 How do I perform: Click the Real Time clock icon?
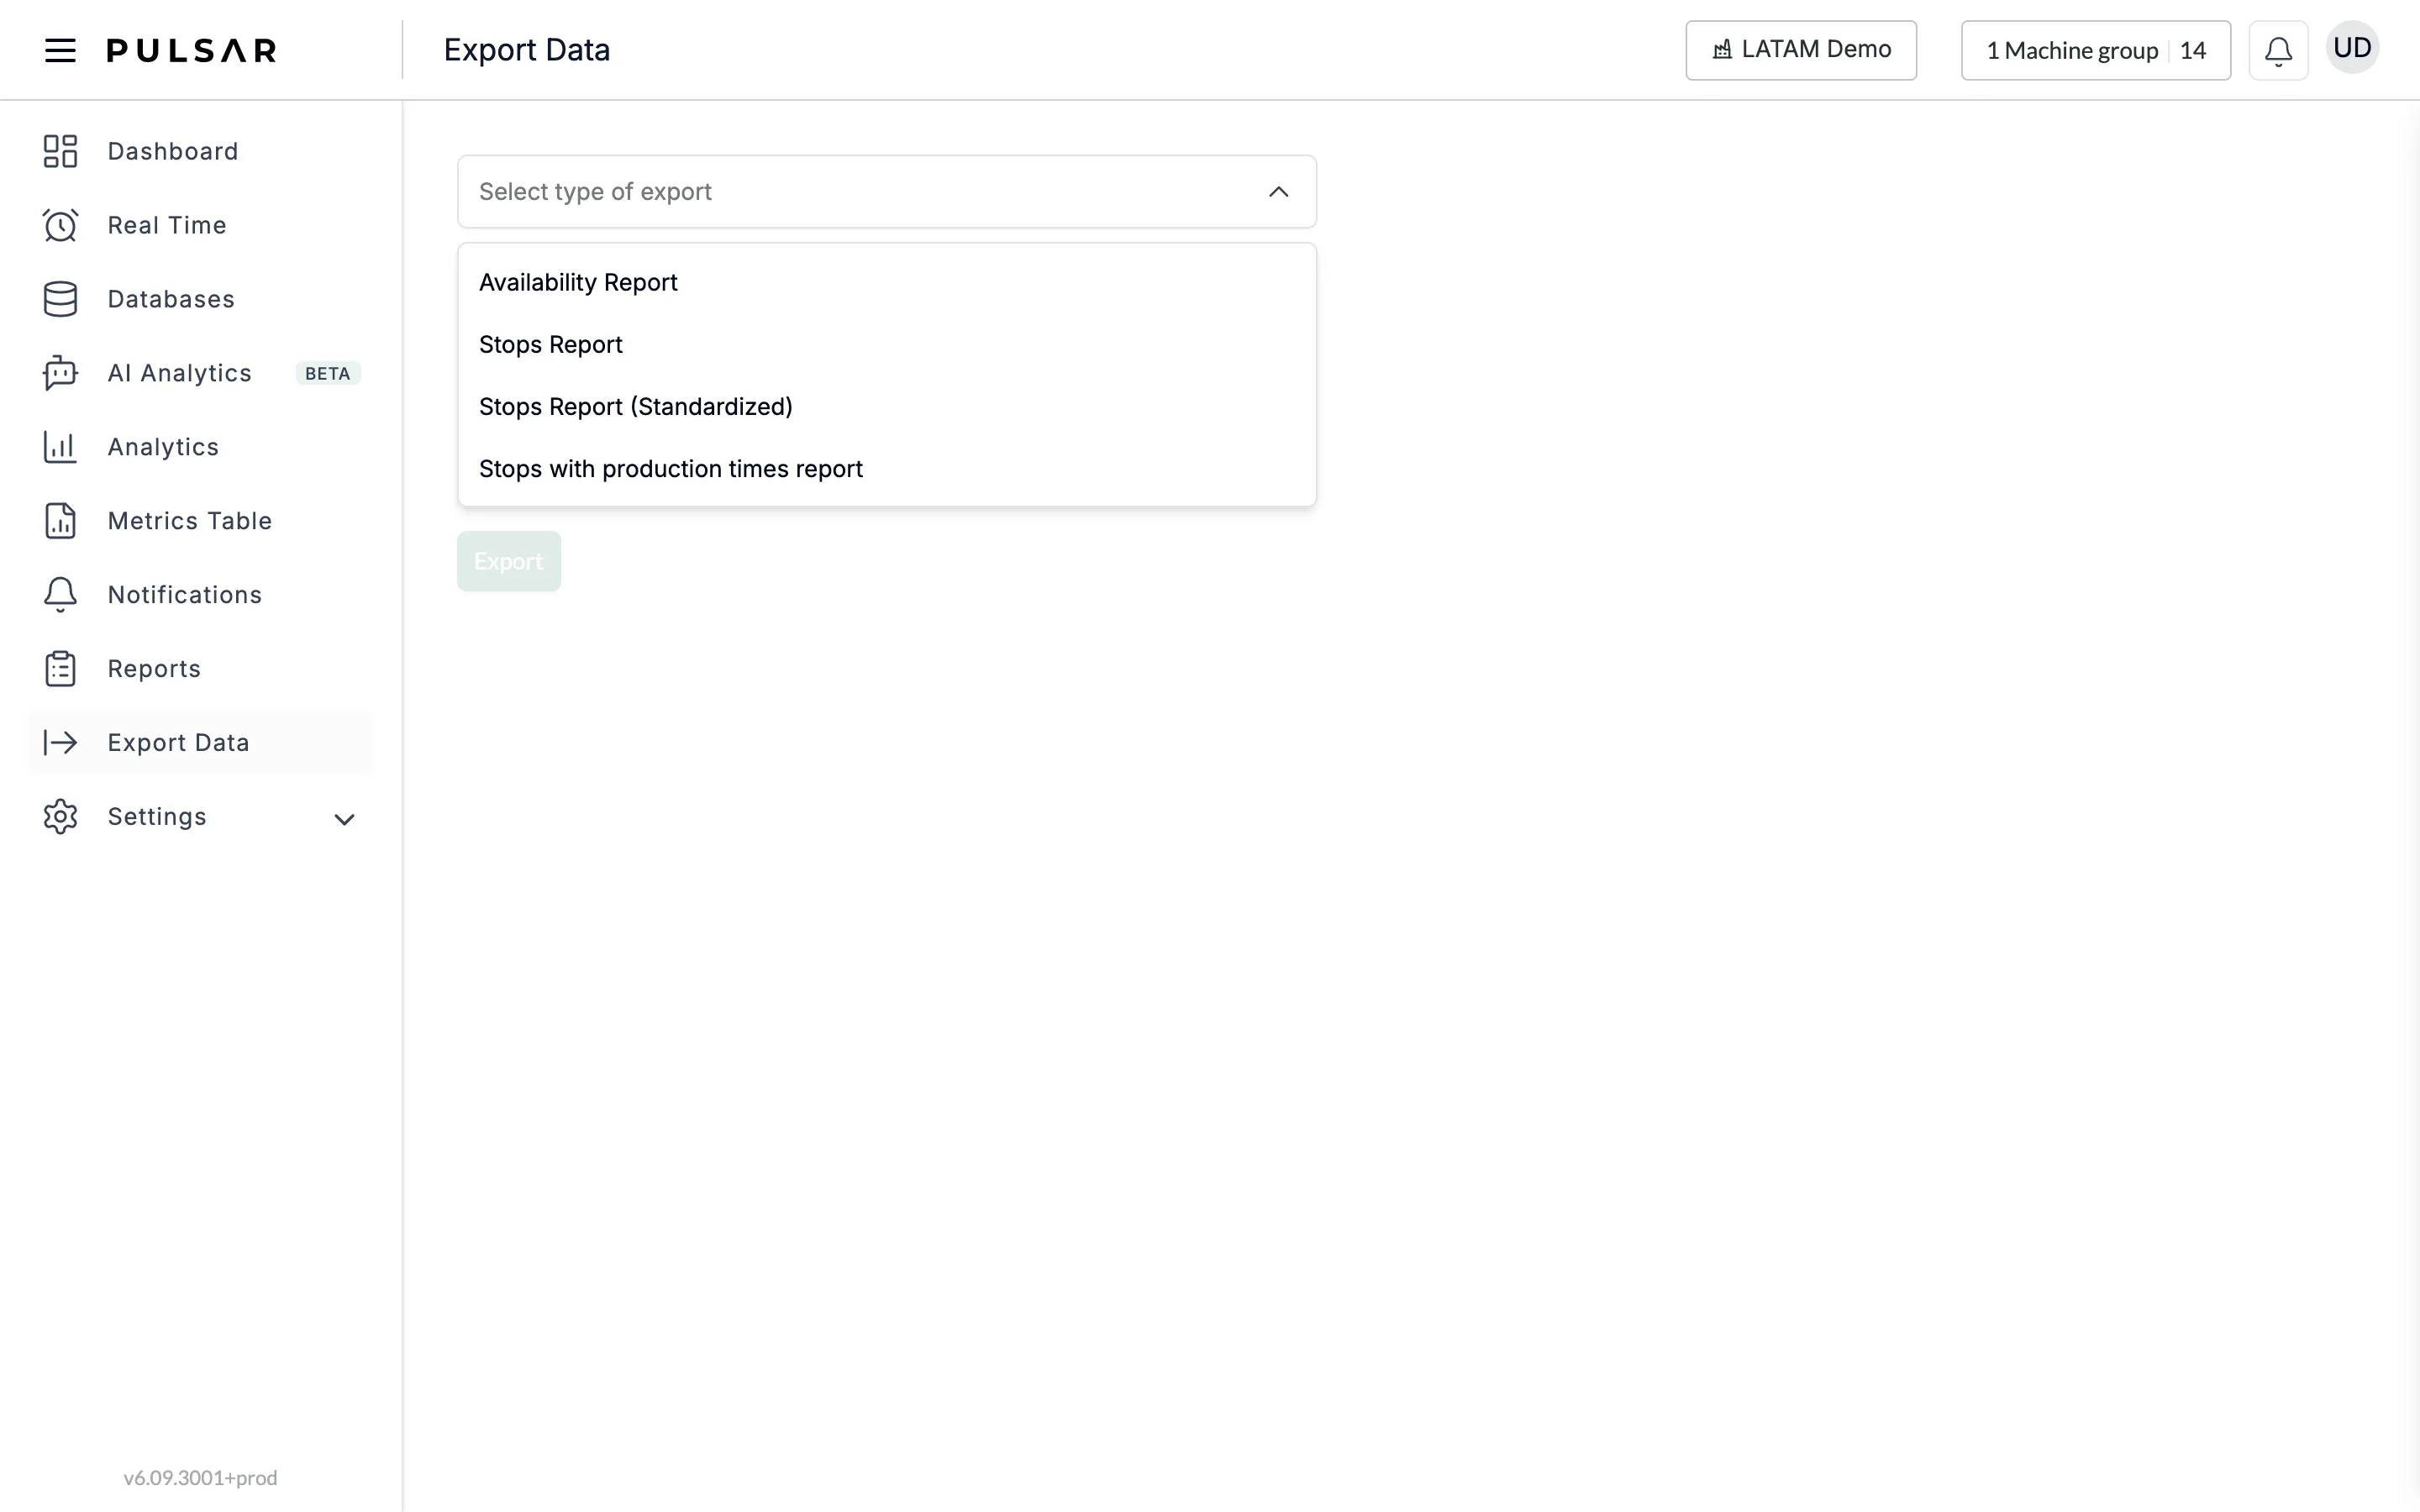coord(60,225)
